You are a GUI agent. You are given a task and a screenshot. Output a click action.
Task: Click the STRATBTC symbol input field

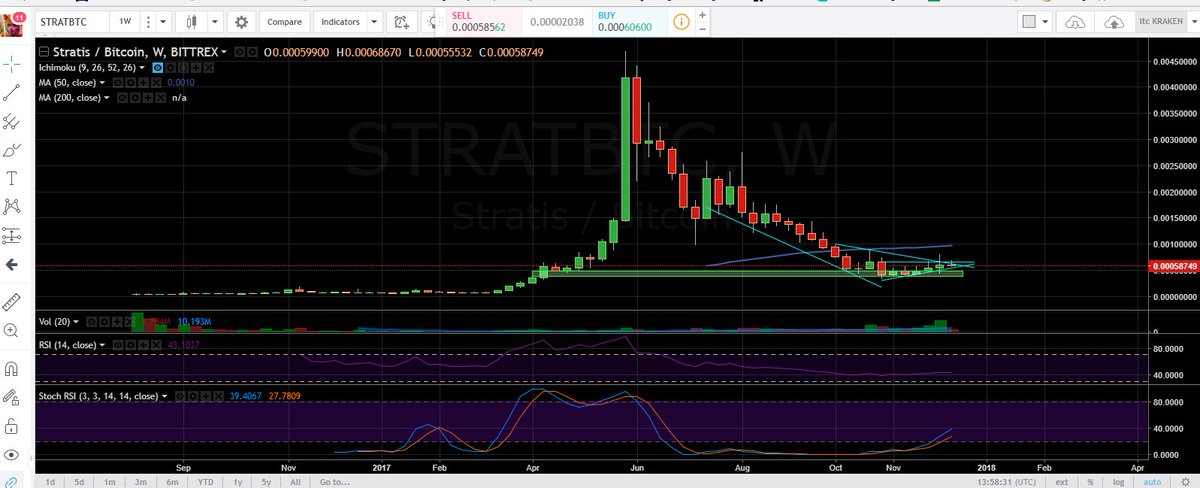[x=72, y=22]
